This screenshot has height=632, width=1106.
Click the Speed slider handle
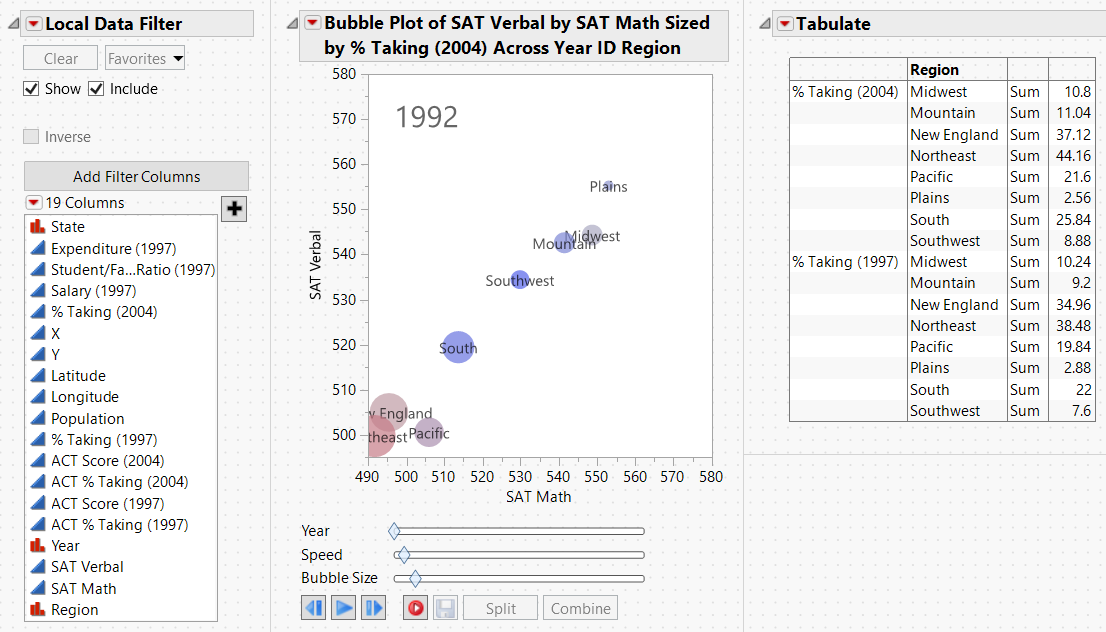[x=403, y=555]
